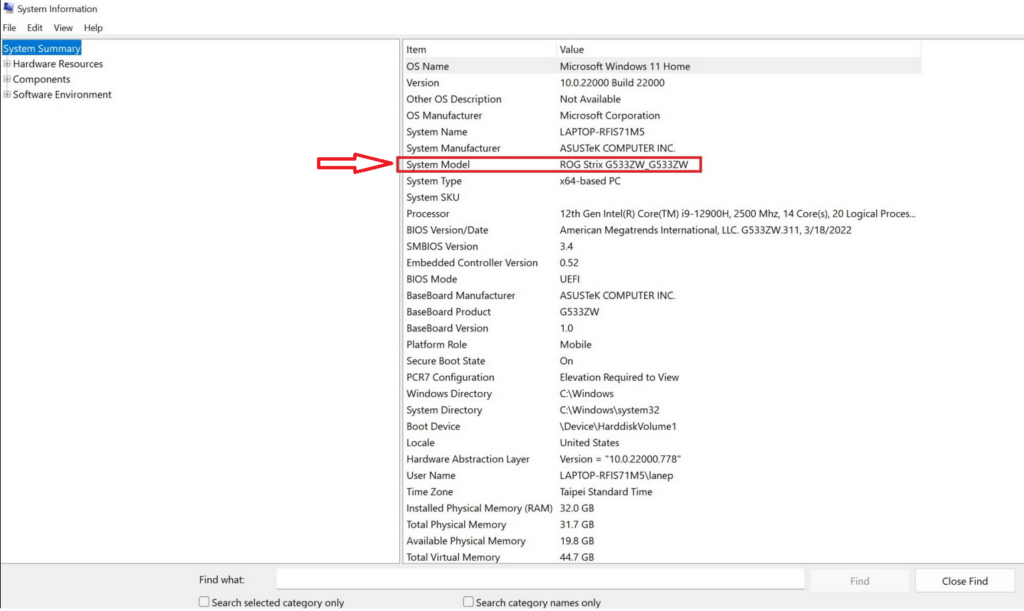Click the Taipei Standard Time value
Image resolution: width=1024 pixels, height=611 pixels.
click(x=606, y=492)
